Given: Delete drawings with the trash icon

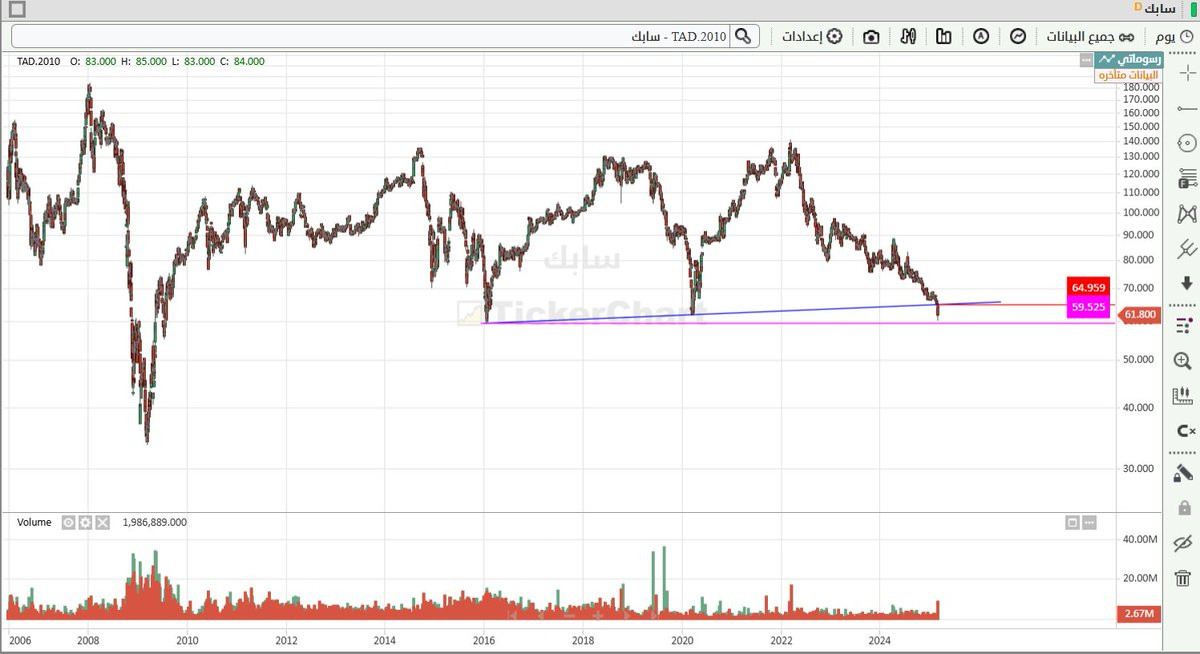Looking at the screenshot, I should coord(1184,578).
